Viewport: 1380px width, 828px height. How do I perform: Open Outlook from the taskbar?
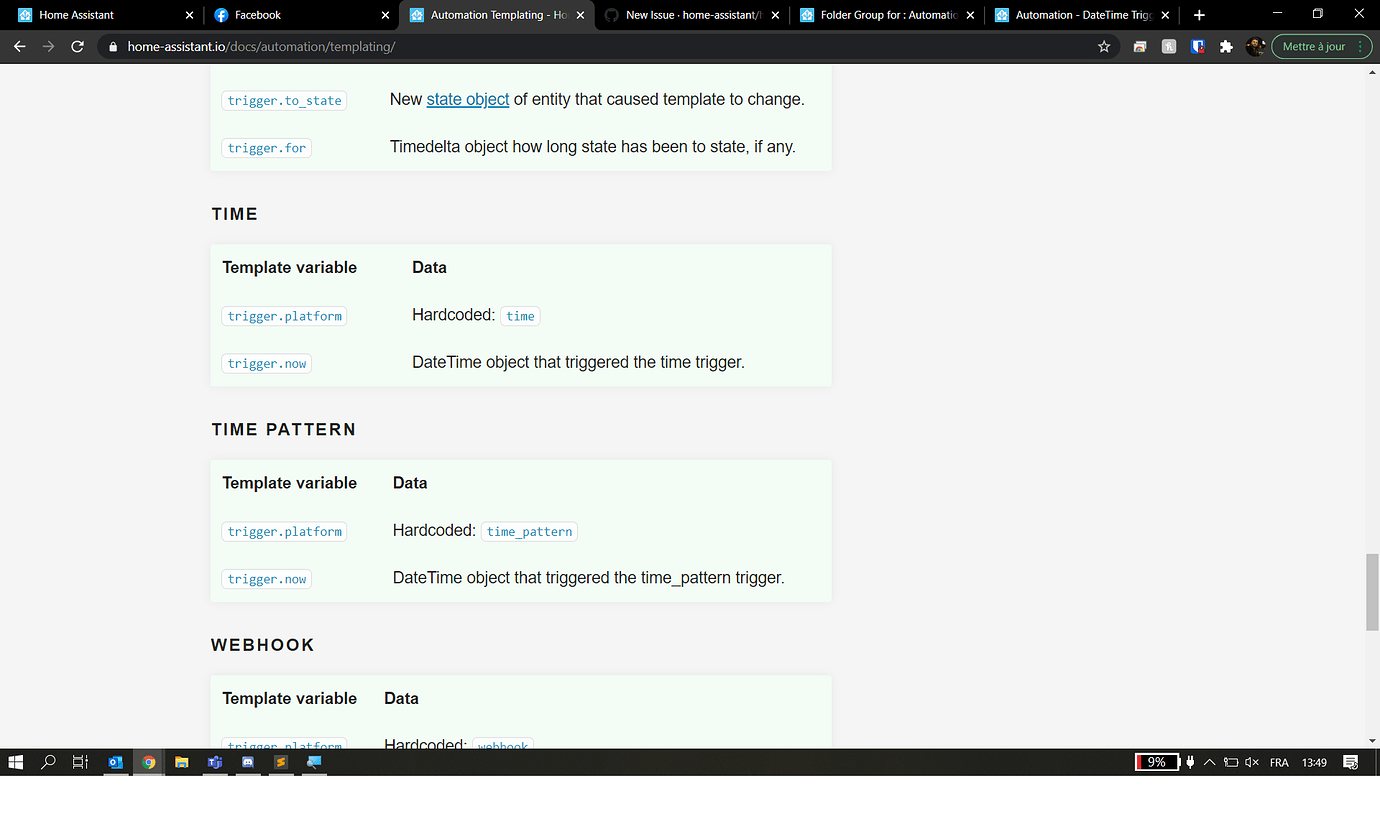tap(115, 762)
